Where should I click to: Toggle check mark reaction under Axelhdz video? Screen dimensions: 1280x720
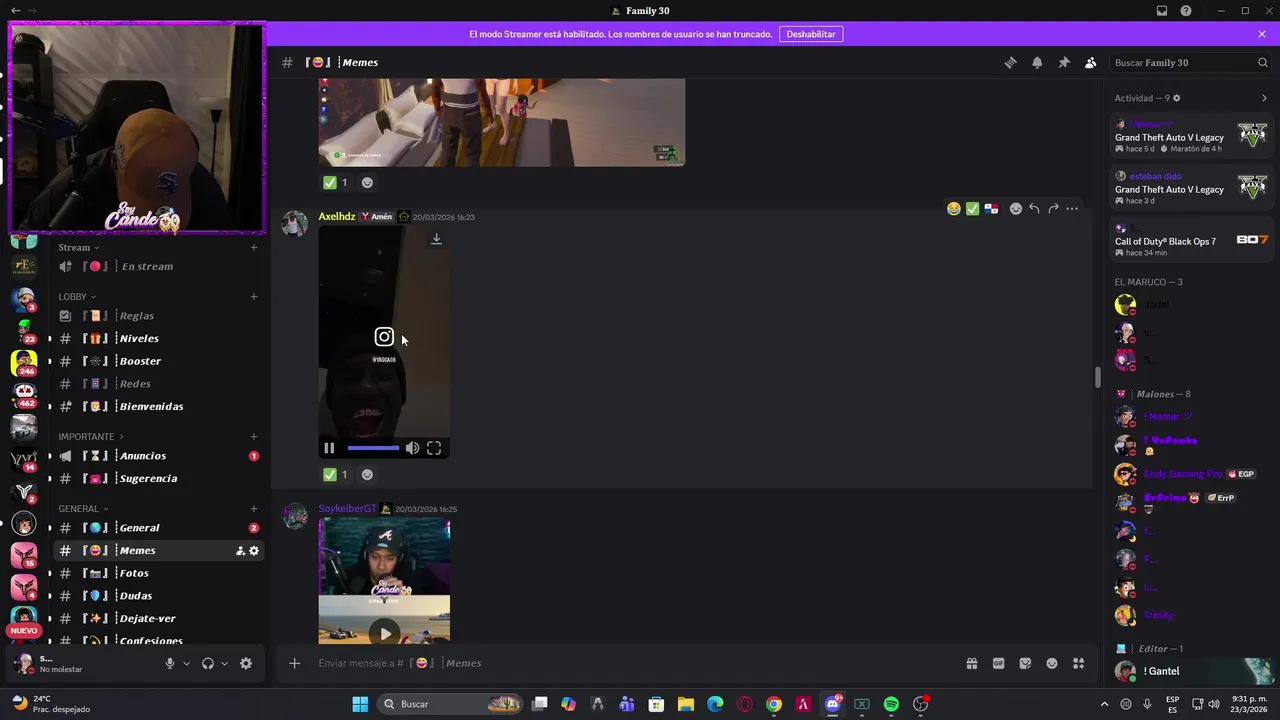[x=335, y=475]
